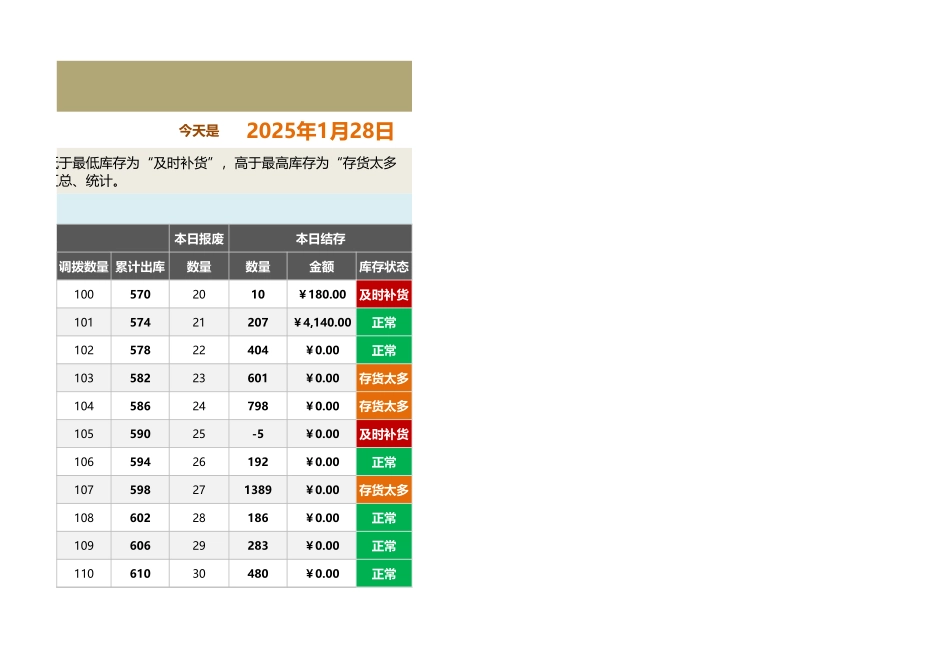Select the green 正常 badge for row with 207
The width and height of the screenshot is (950, 672).
pyautogui.click(x=384, y=322)
